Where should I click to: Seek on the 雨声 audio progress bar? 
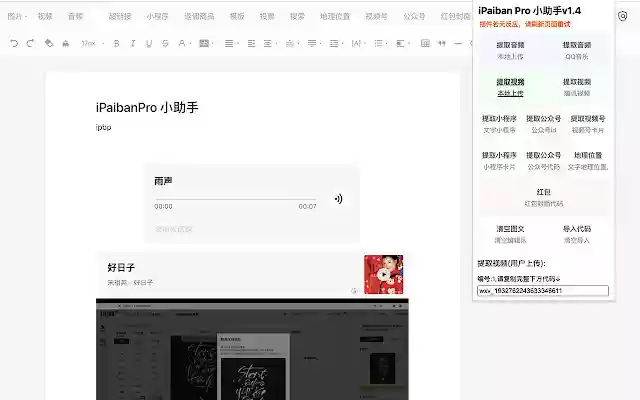235,199
